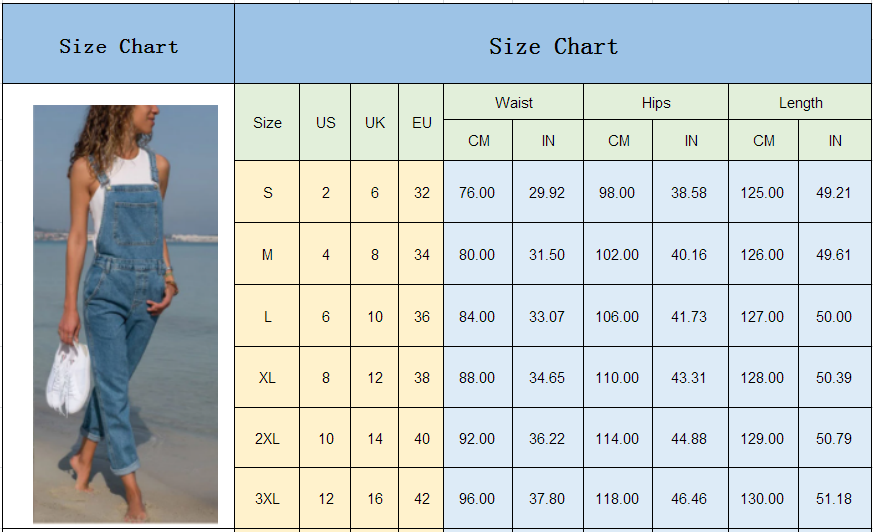
Task: Click the denim overalls product photo
Action: tap(125, 314)
